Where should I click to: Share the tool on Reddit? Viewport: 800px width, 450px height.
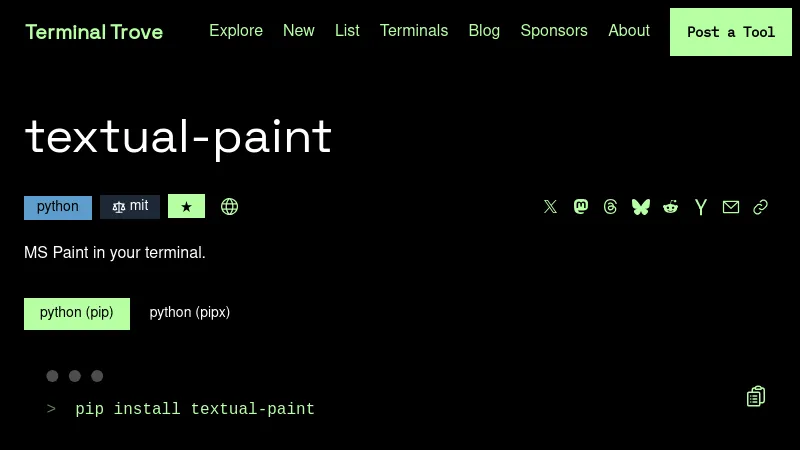tap(671, 207)
